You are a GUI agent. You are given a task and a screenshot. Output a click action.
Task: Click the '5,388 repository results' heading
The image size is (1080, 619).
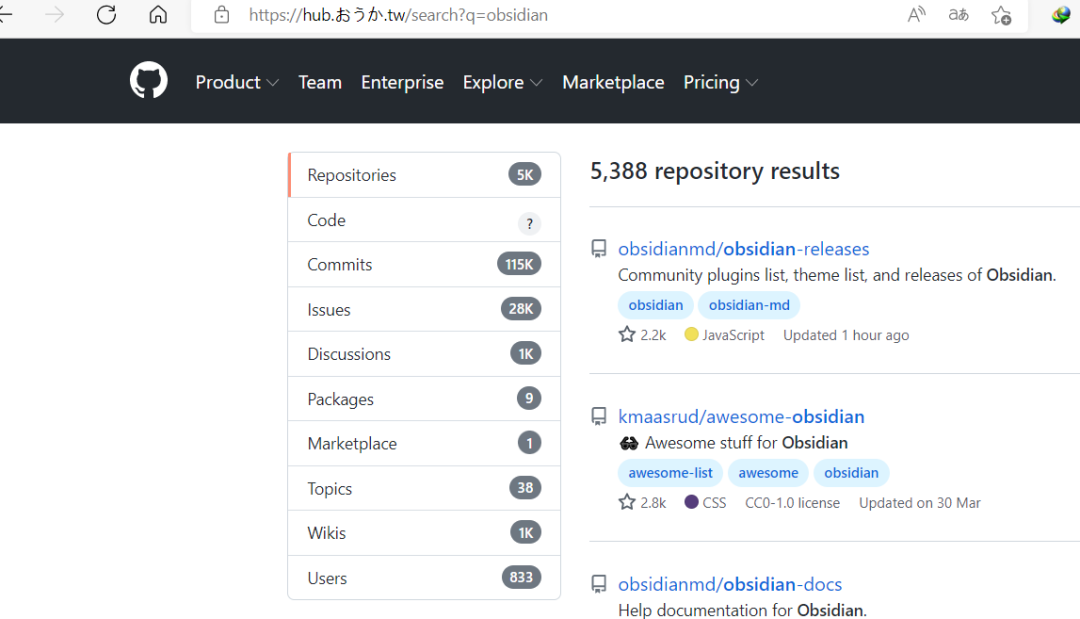coord(715,171)
